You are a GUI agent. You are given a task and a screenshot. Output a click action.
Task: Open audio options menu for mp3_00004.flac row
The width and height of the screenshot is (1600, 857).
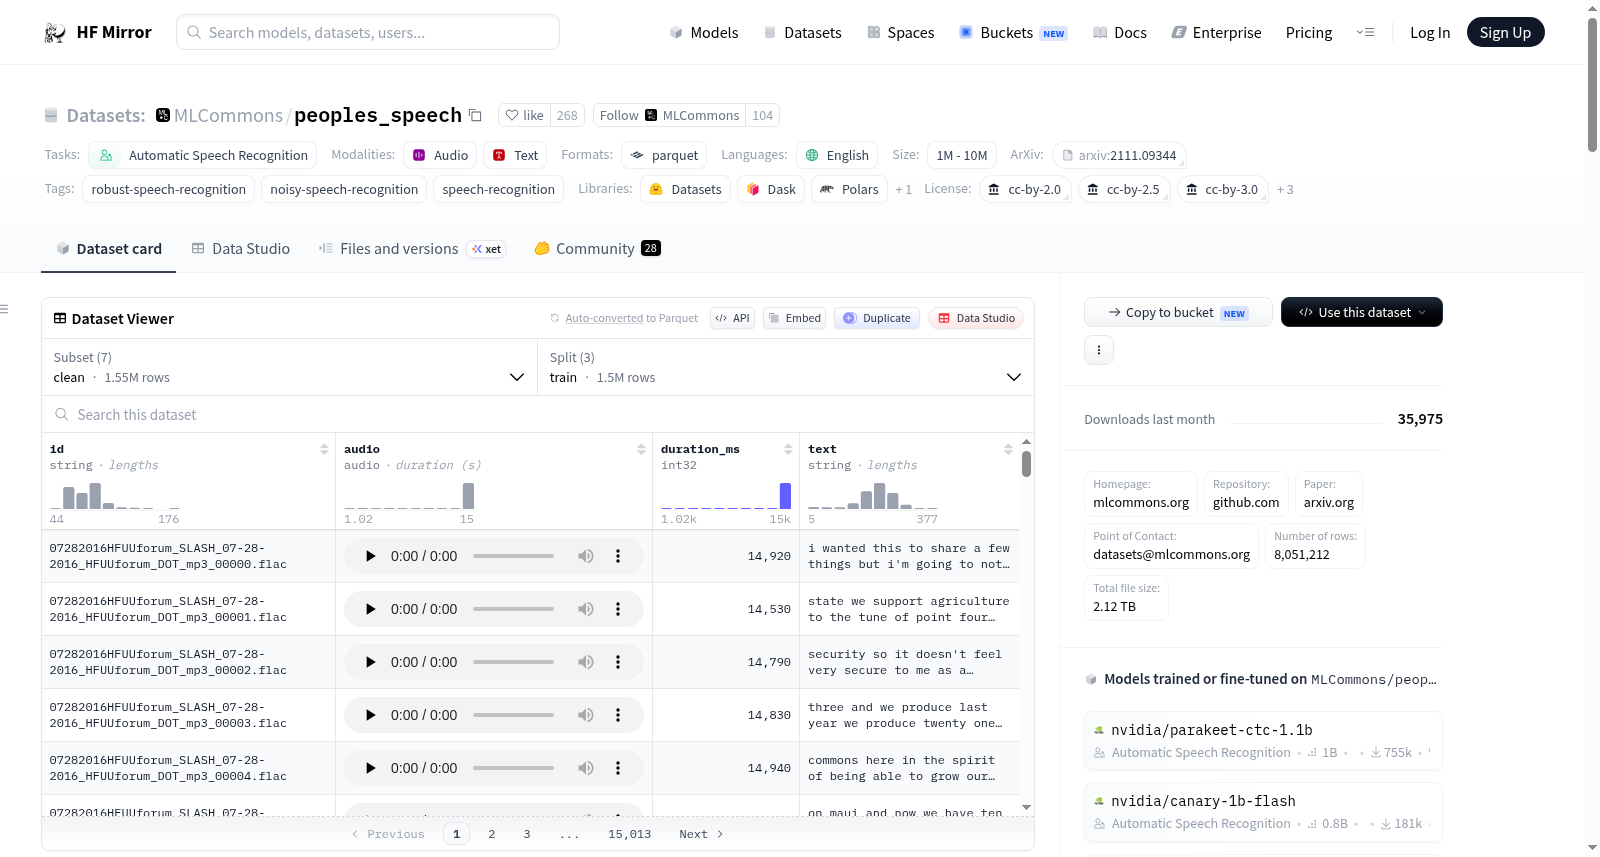click(618, 768)
